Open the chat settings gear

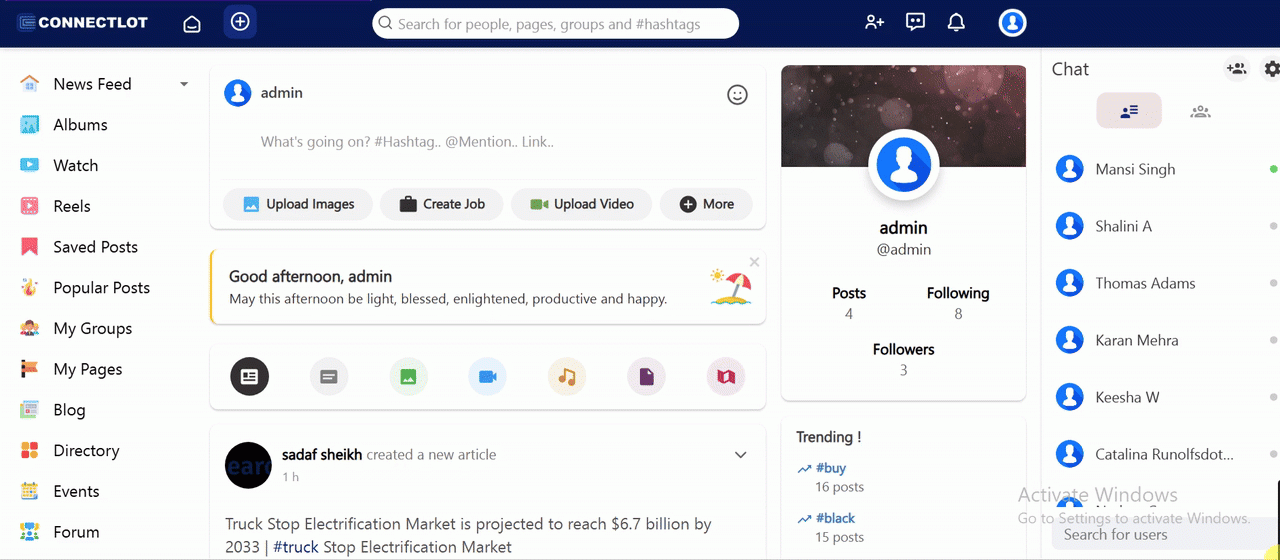pyautogui.click(x=1272, y=69)
